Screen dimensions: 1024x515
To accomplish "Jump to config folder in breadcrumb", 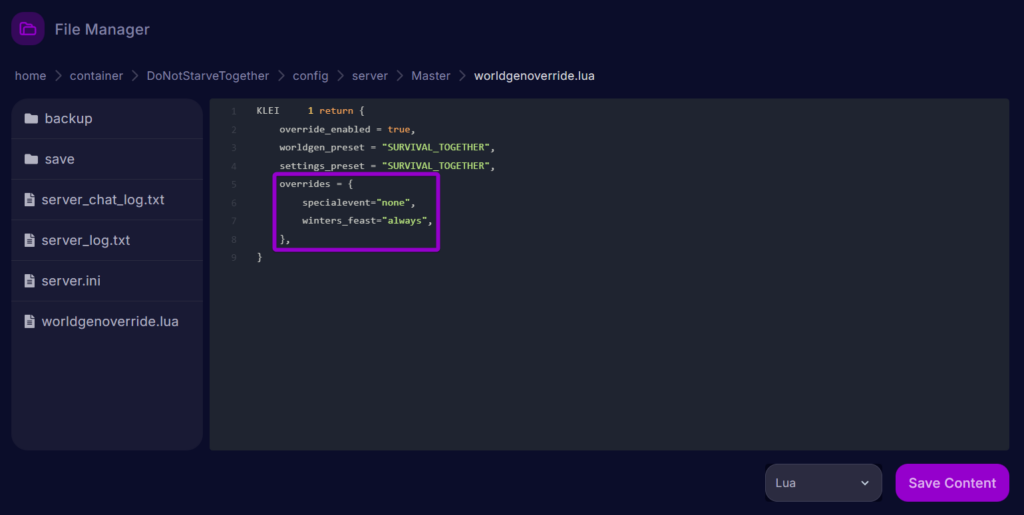I will (310, 76).
